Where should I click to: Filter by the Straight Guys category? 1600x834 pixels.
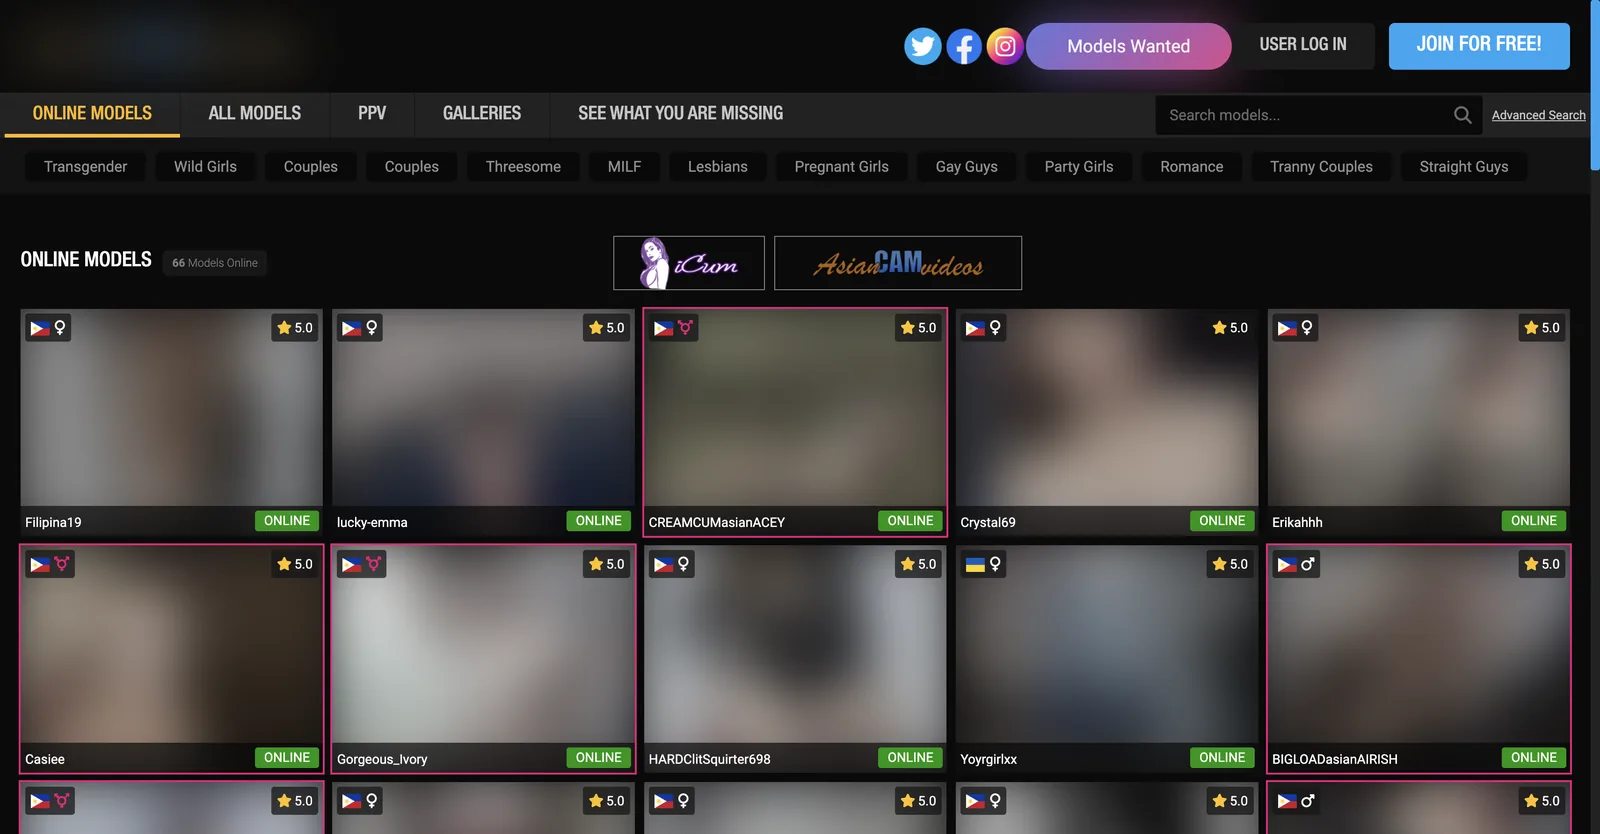tap(1463, 167)
